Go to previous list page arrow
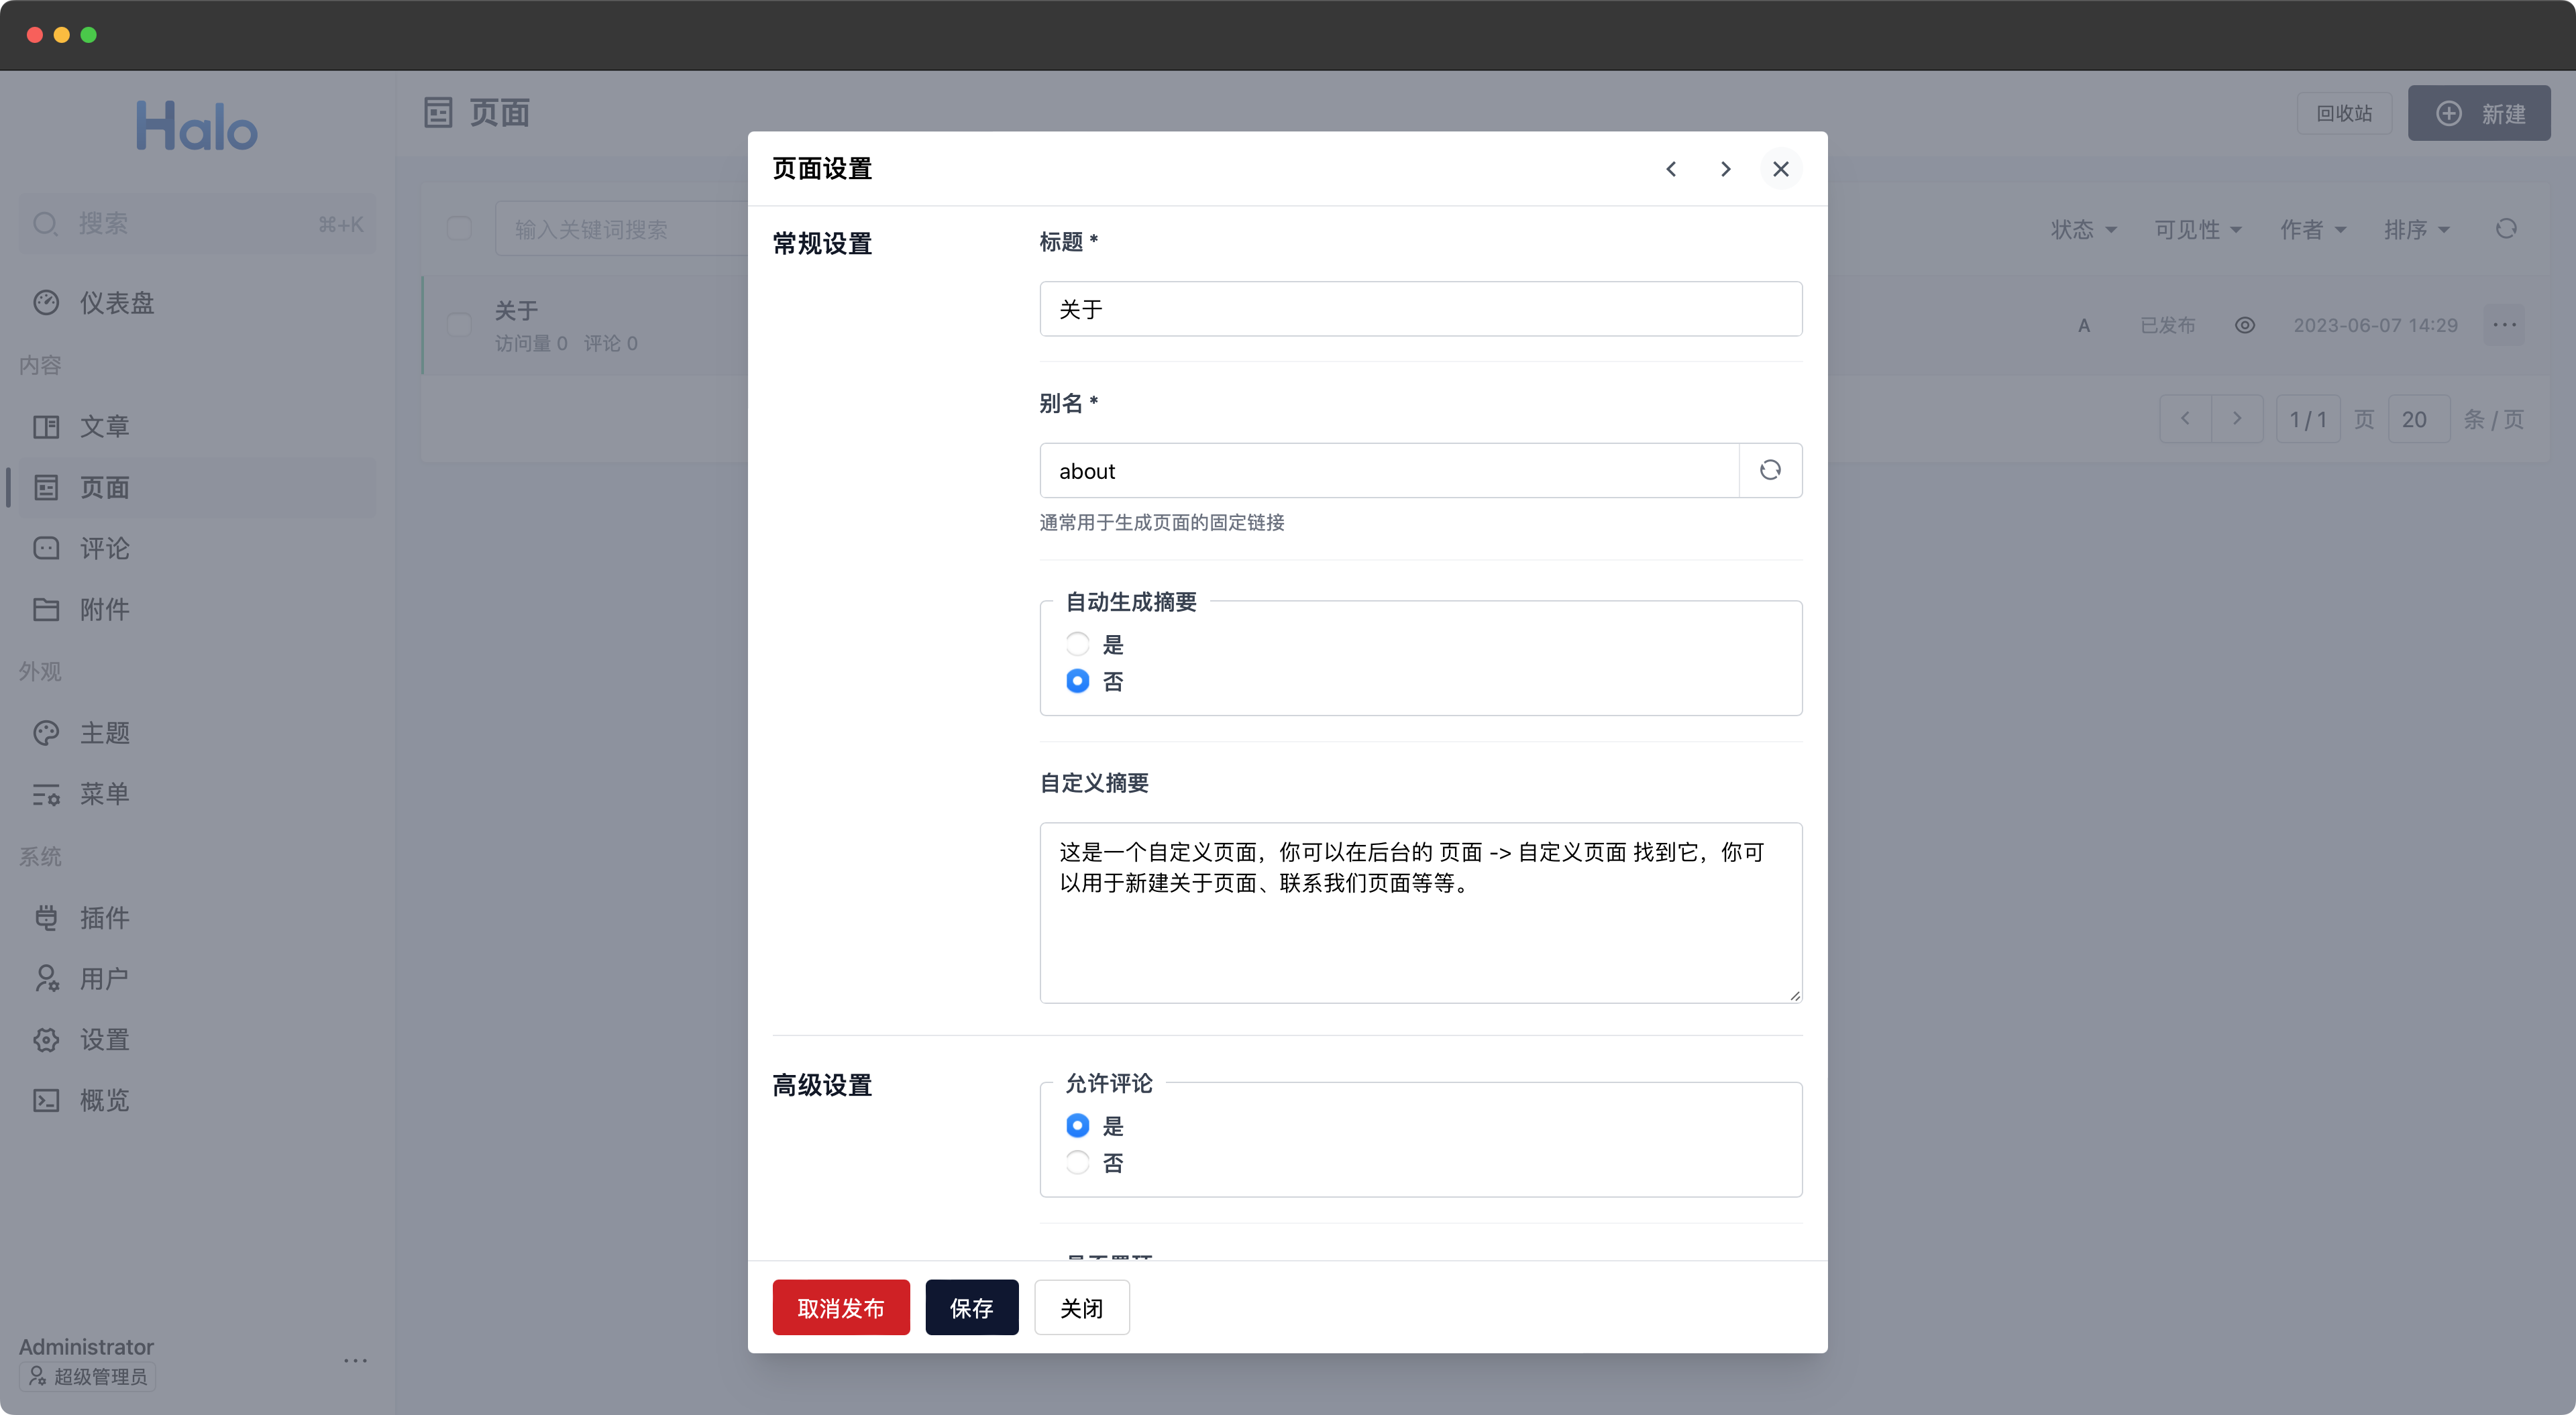The width and height of the screenshot is (2576, 1415). (x=2185, y=419)
